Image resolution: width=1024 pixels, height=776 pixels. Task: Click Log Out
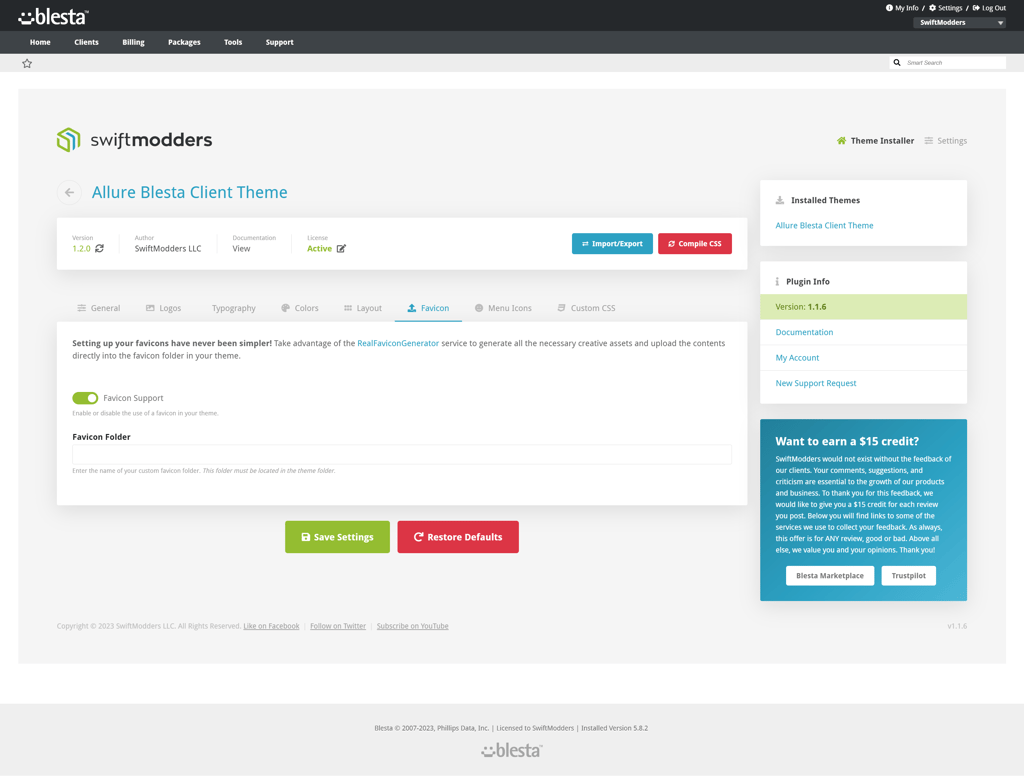989,8
